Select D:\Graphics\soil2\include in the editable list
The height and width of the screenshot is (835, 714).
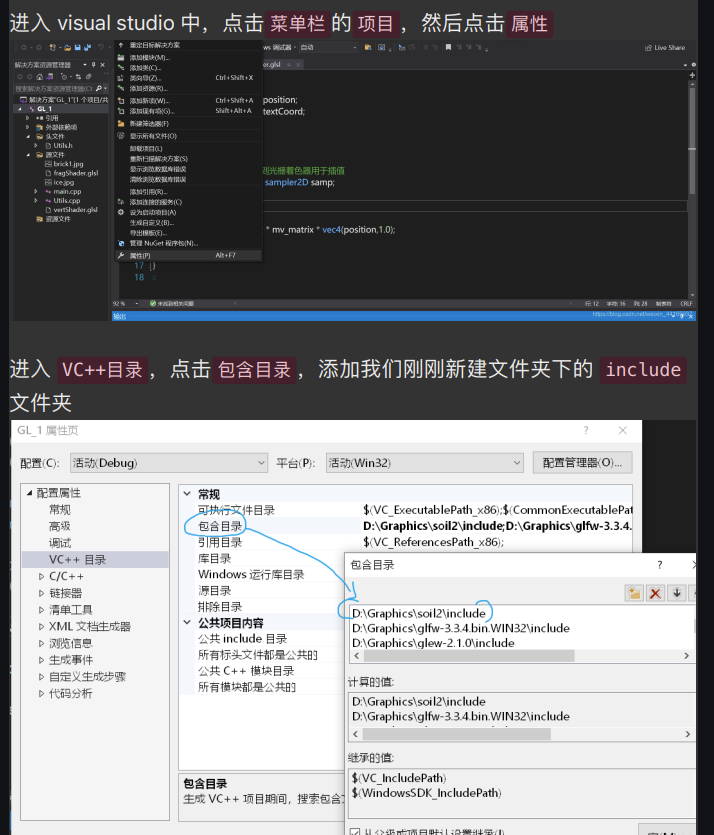point(419,613)
